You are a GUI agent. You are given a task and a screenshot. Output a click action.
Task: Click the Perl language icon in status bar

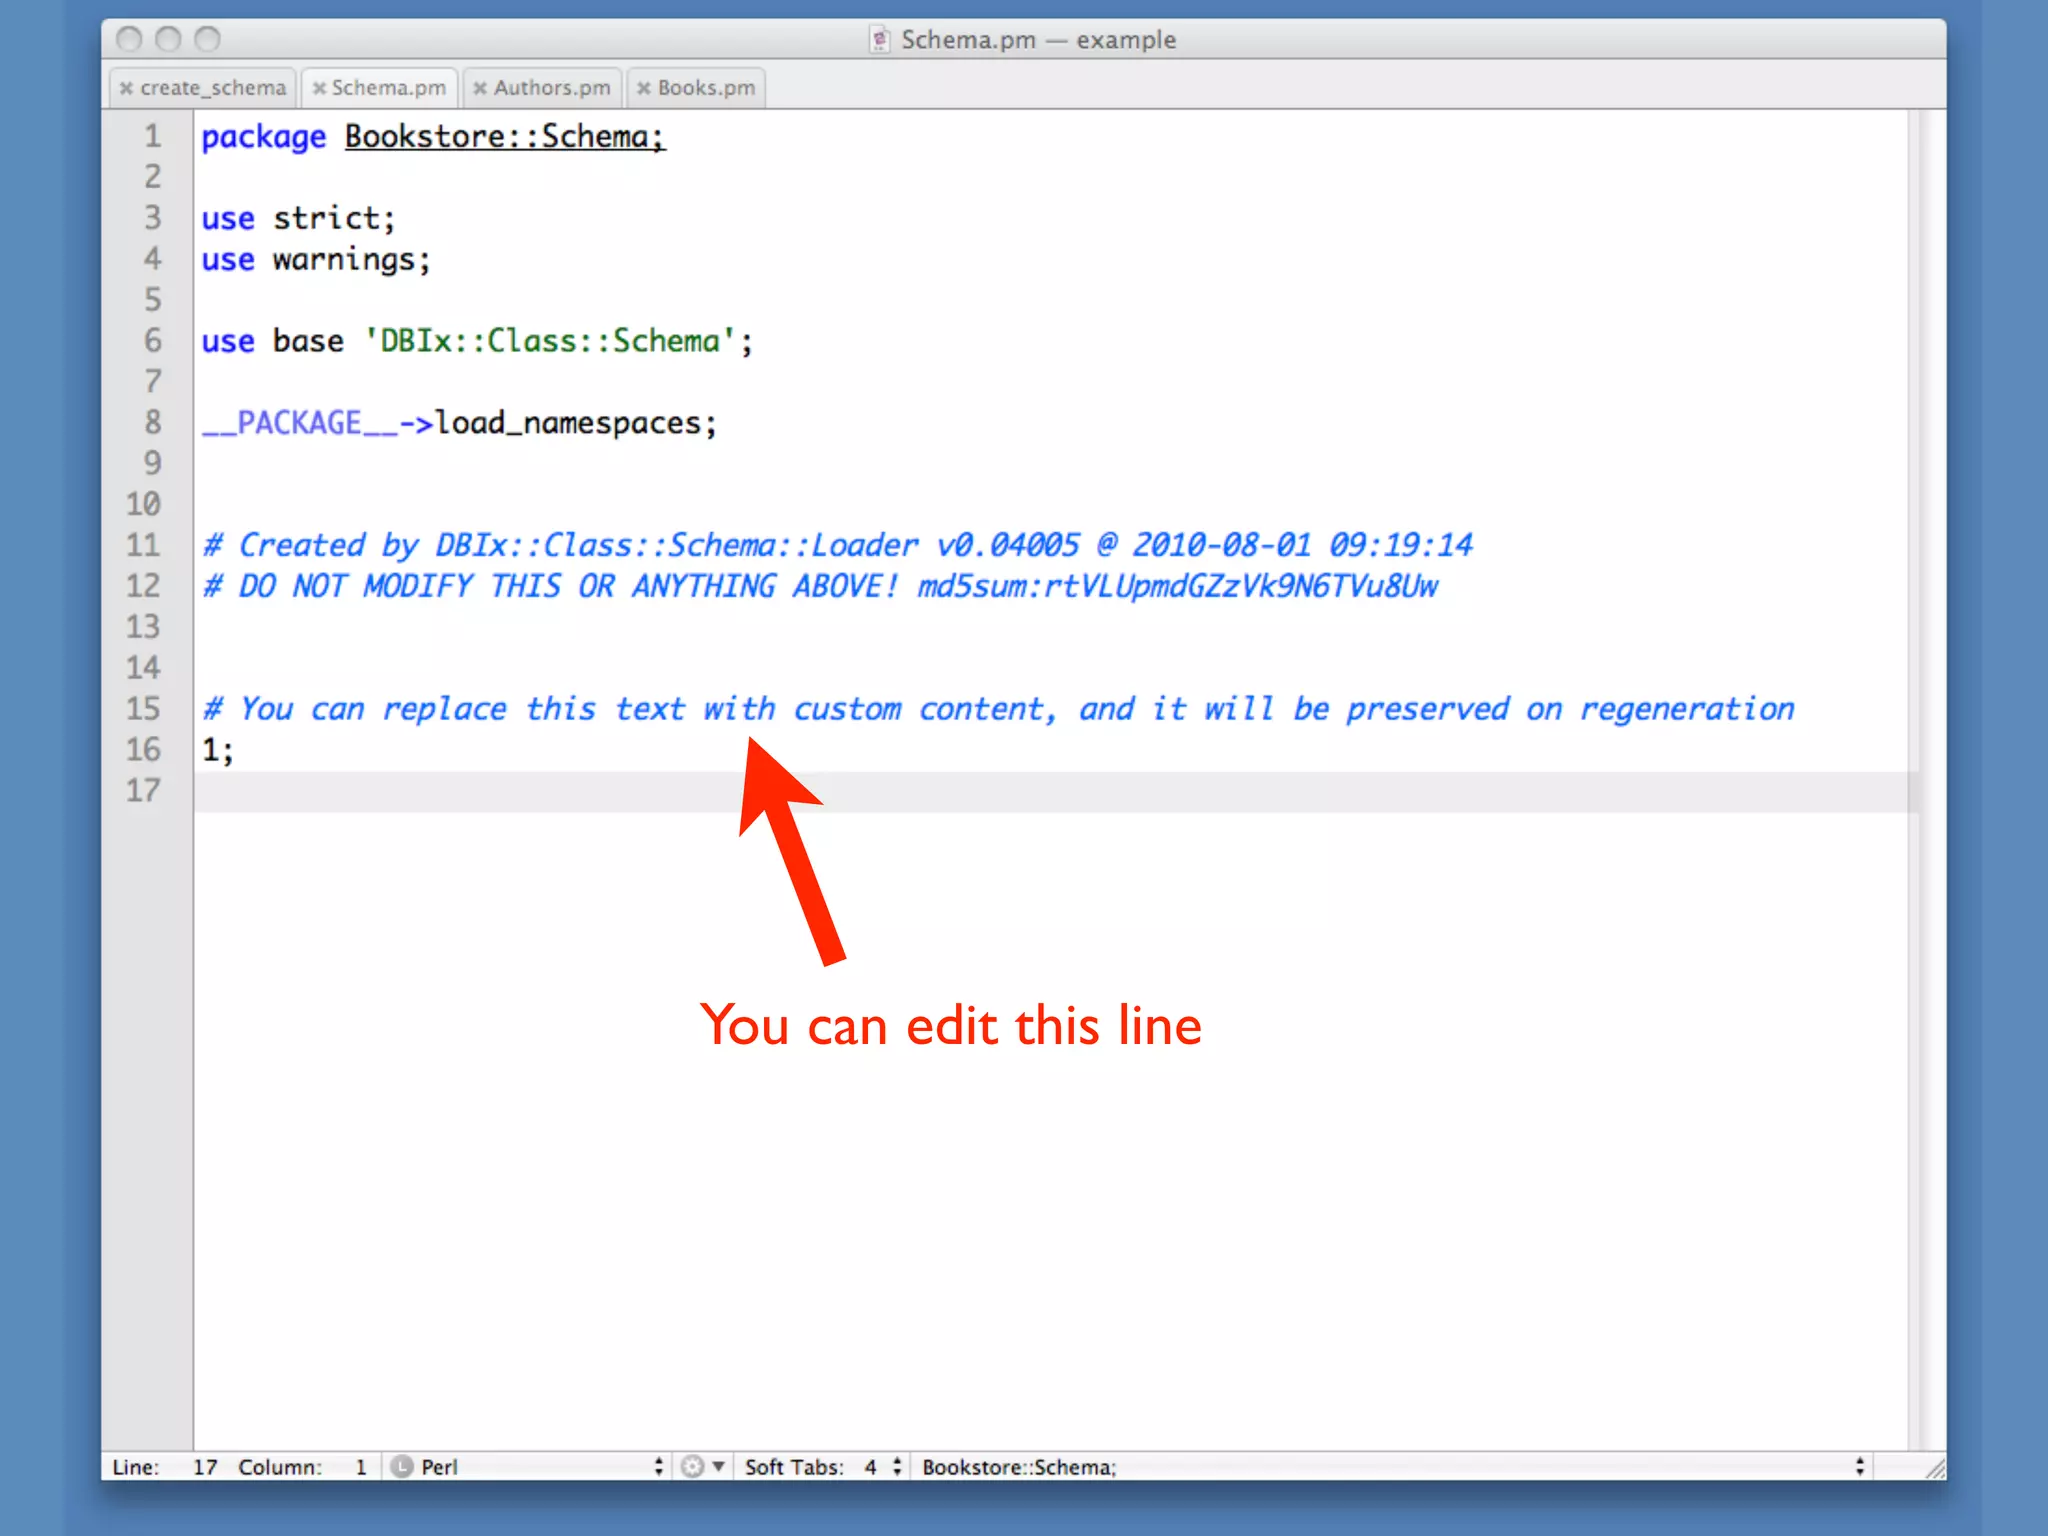(x=402, y=1467)
